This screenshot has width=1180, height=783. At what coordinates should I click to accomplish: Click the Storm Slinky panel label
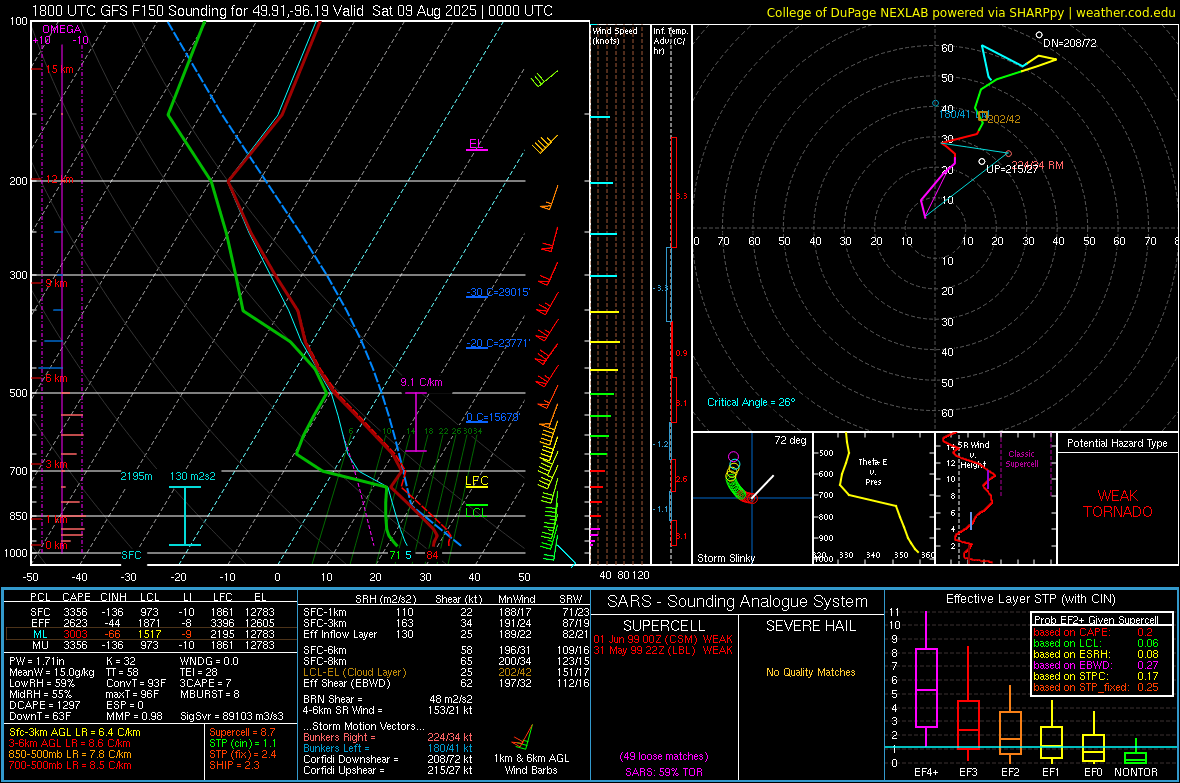coord(726,558)
